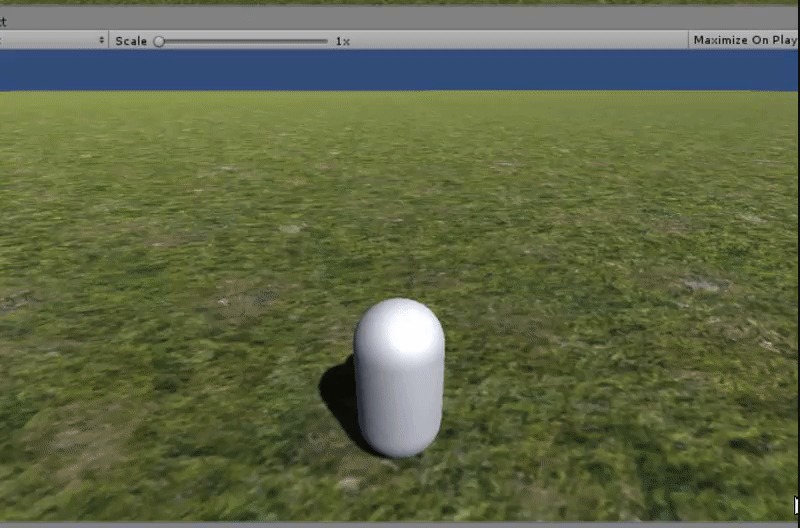Image resolution: width=800 pixels, height=528 pixels.
Task: Click the middle of the Scale slider track
Action: [x=243, y=41]
